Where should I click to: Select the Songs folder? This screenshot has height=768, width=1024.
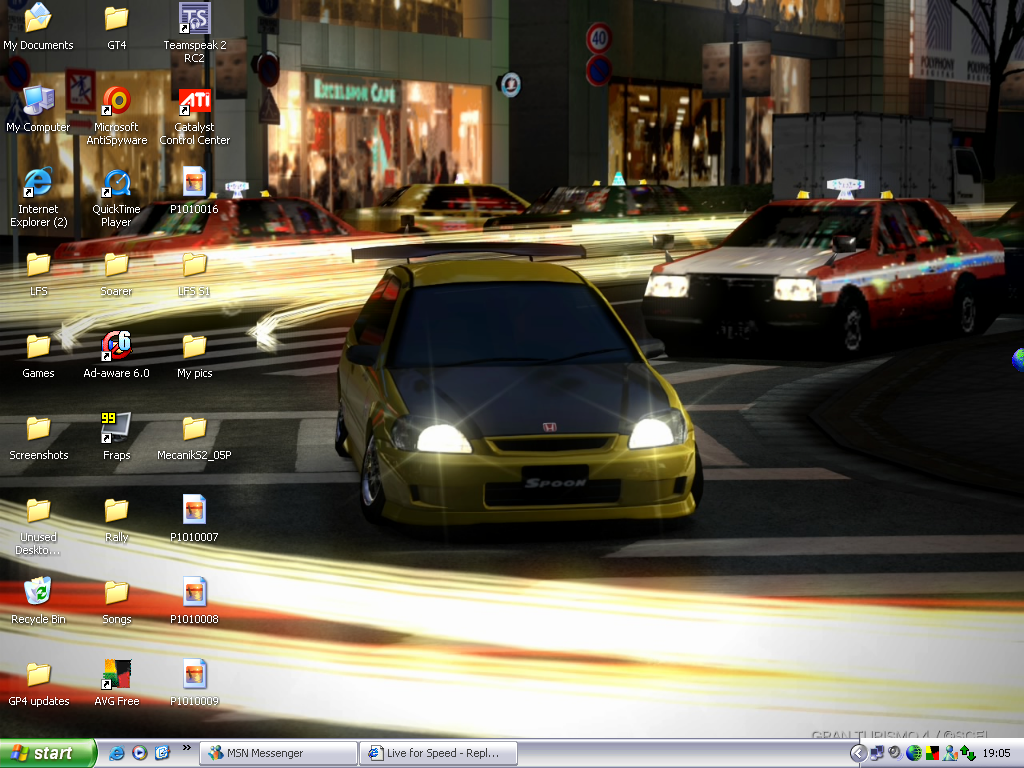116,602
